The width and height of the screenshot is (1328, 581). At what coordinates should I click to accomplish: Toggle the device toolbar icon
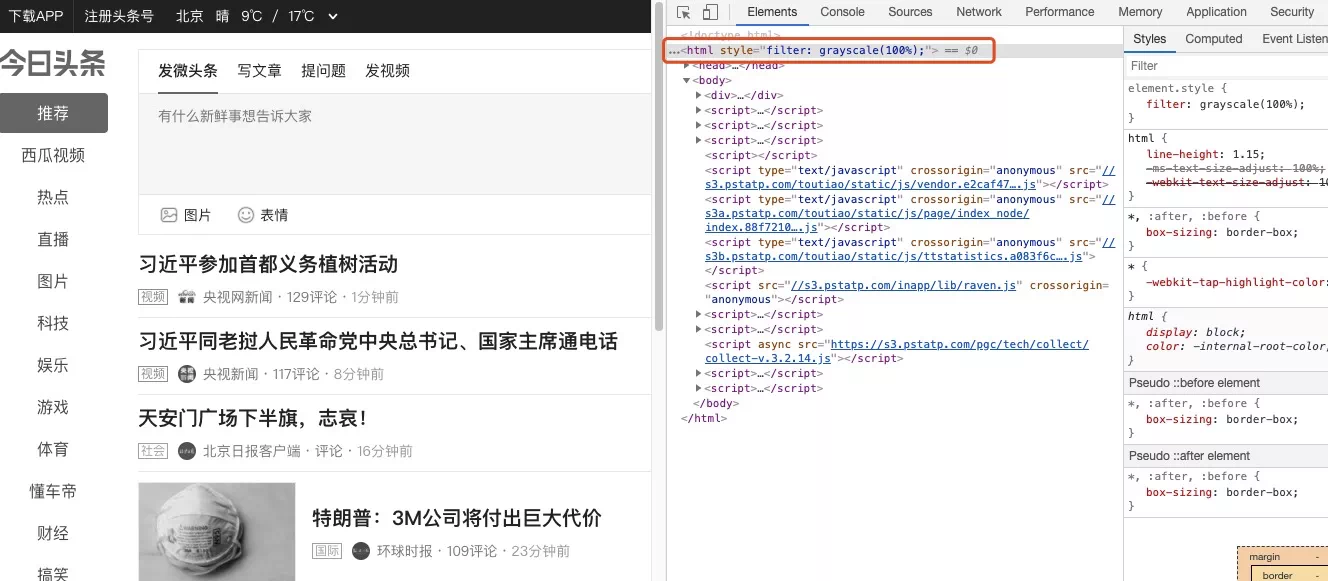710,12
